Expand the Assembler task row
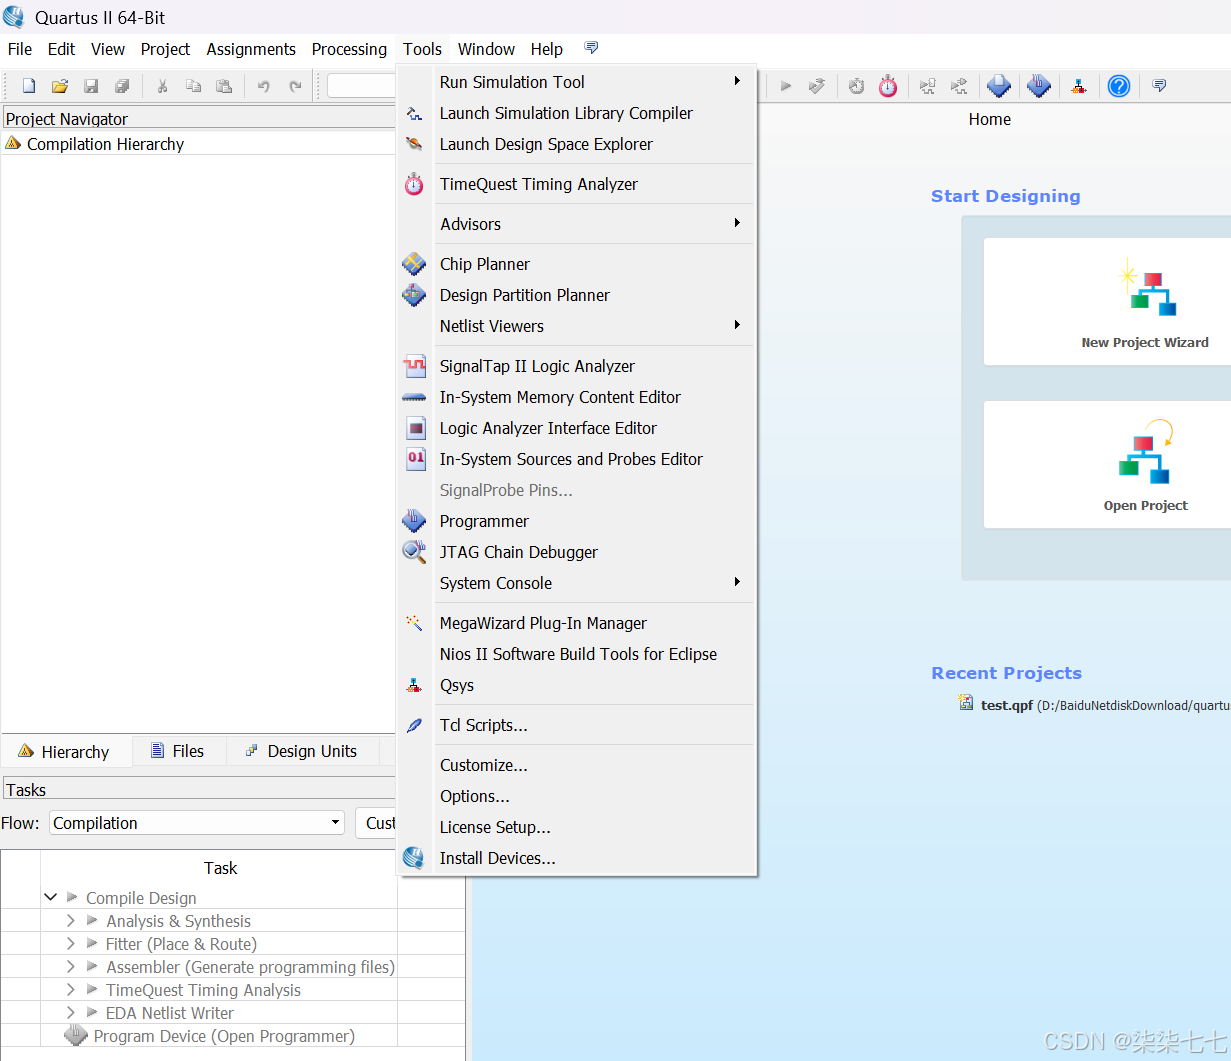The image size is (1231, 1061). tap(70, 967)
